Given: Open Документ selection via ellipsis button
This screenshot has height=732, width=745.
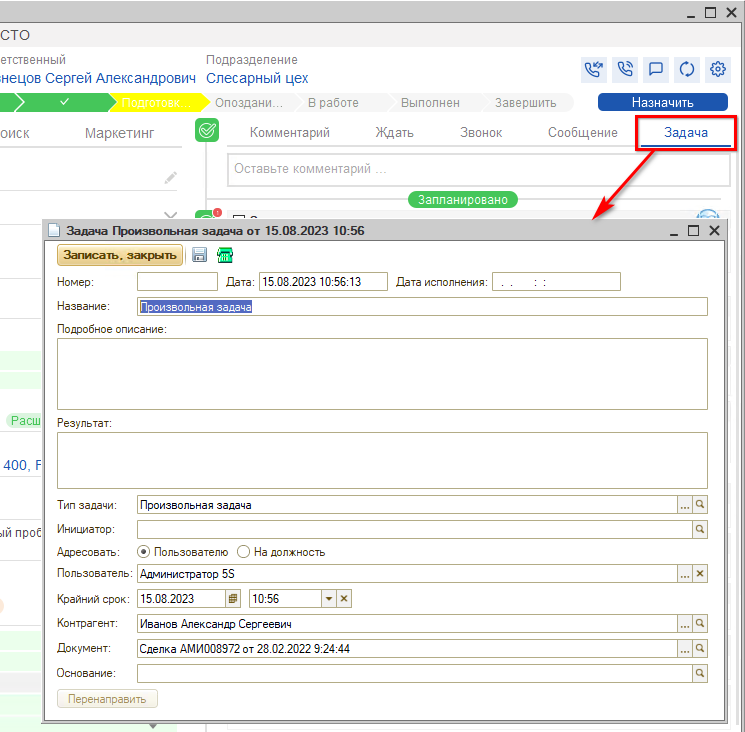Looking at the screenshot, I should (685, 649).
